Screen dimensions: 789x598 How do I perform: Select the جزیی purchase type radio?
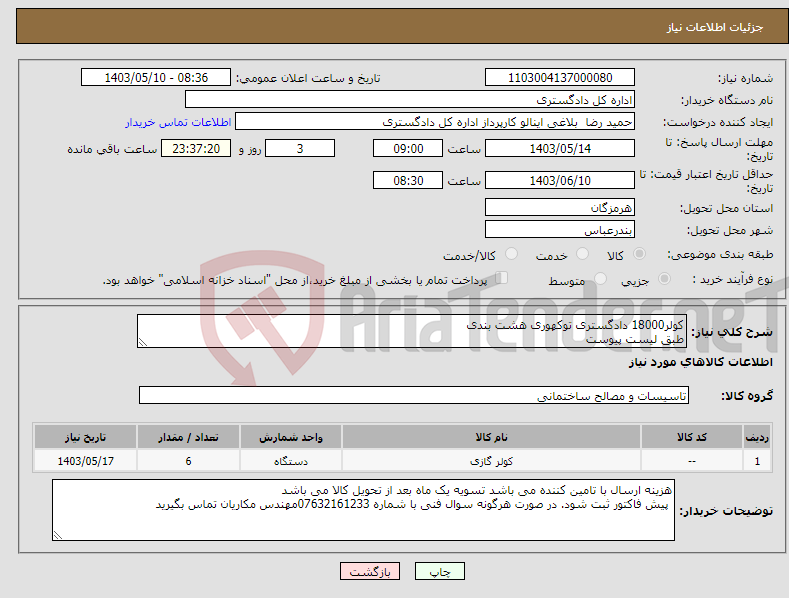point(664,279)
